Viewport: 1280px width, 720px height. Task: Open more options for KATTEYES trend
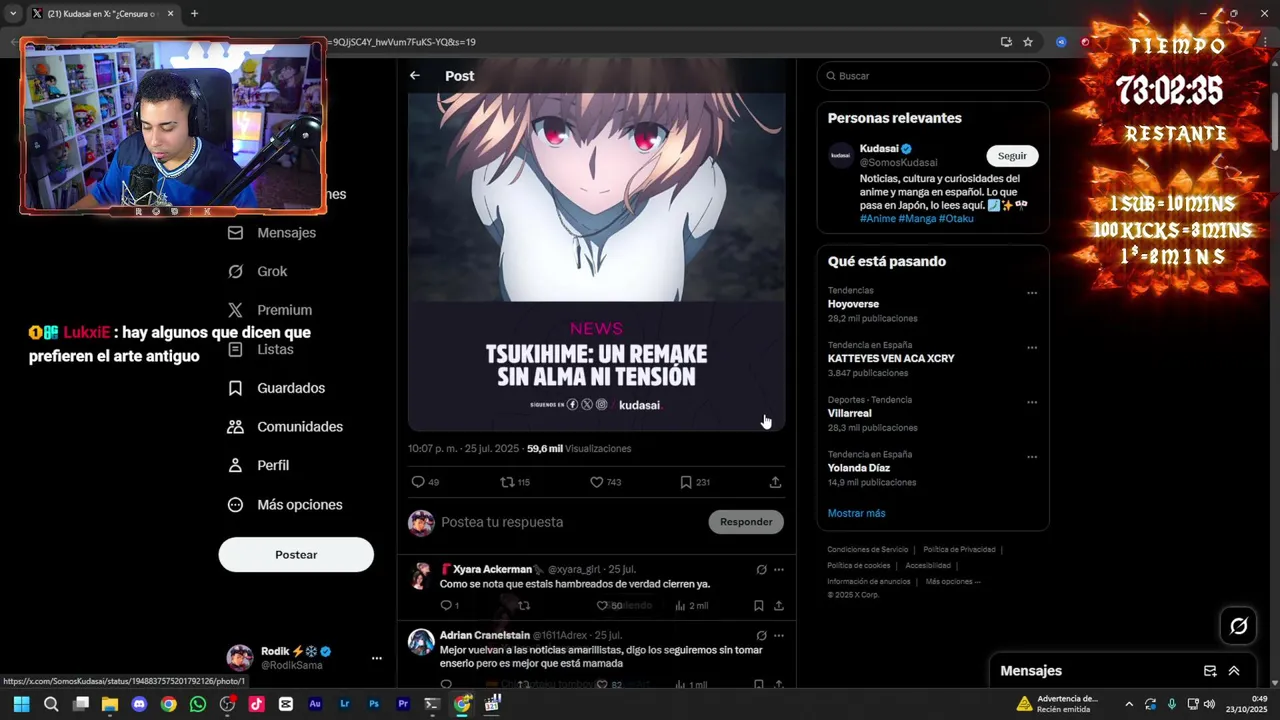pos(1032,348)
